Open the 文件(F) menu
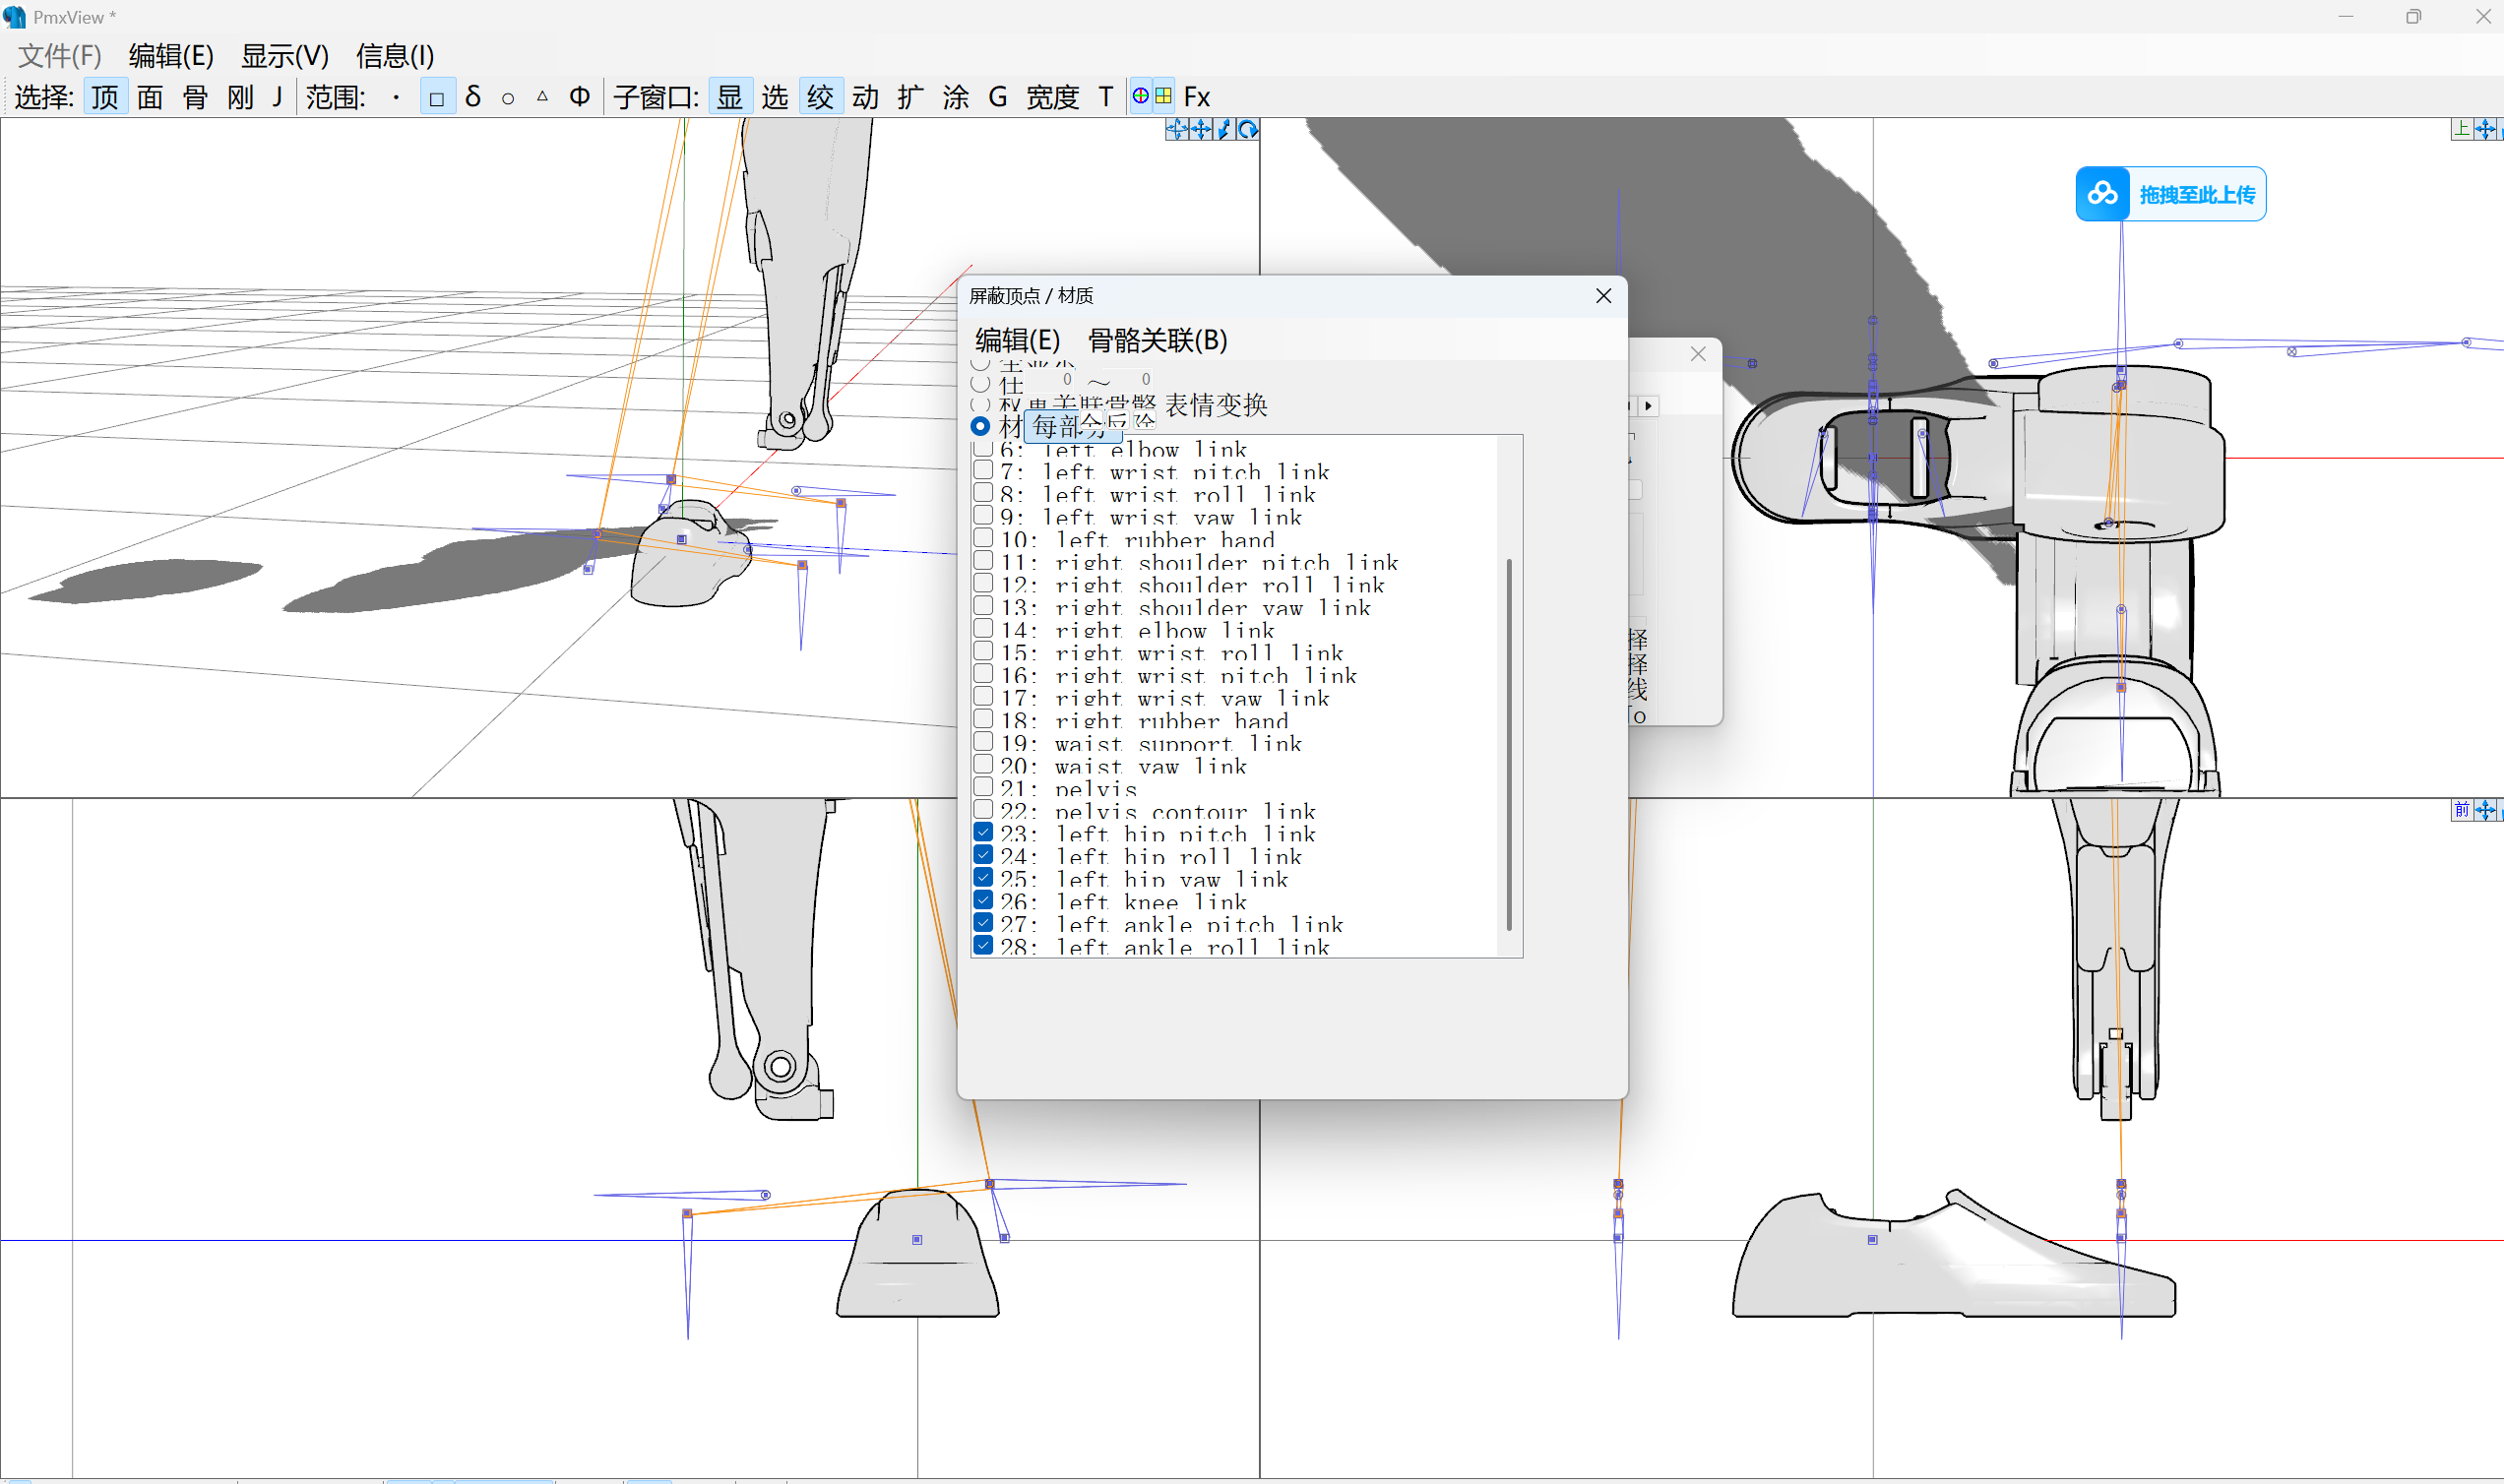The image size is (2504, 1484). click(60, 55)
